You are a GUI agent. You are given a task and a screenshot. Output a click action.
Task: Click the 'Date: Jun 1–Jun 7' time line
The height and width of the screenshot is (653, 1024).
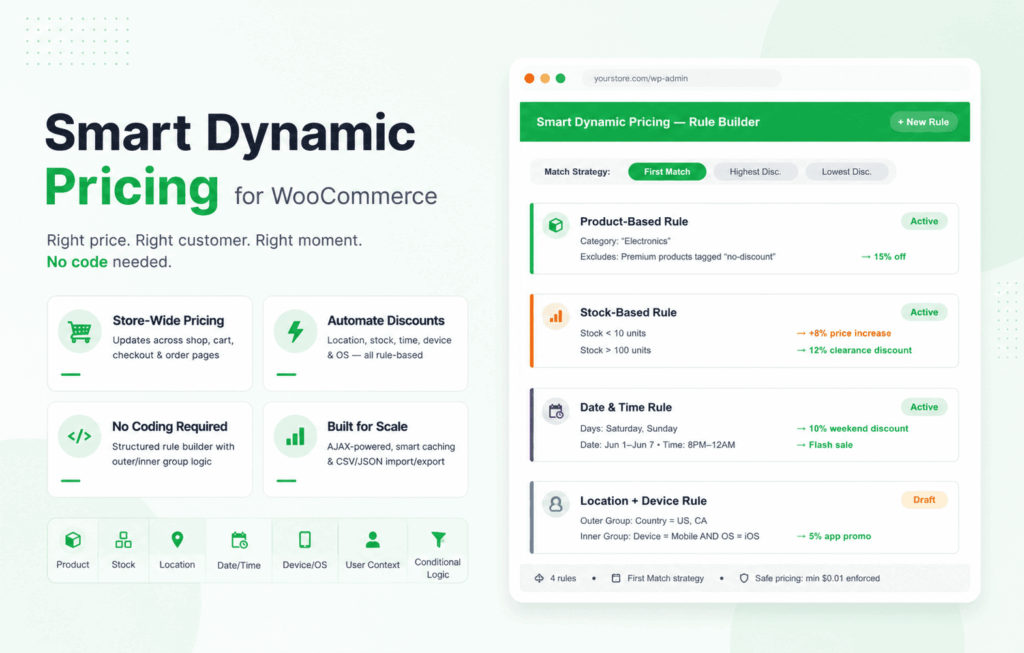pyautogui.click(x=658, y=445)
